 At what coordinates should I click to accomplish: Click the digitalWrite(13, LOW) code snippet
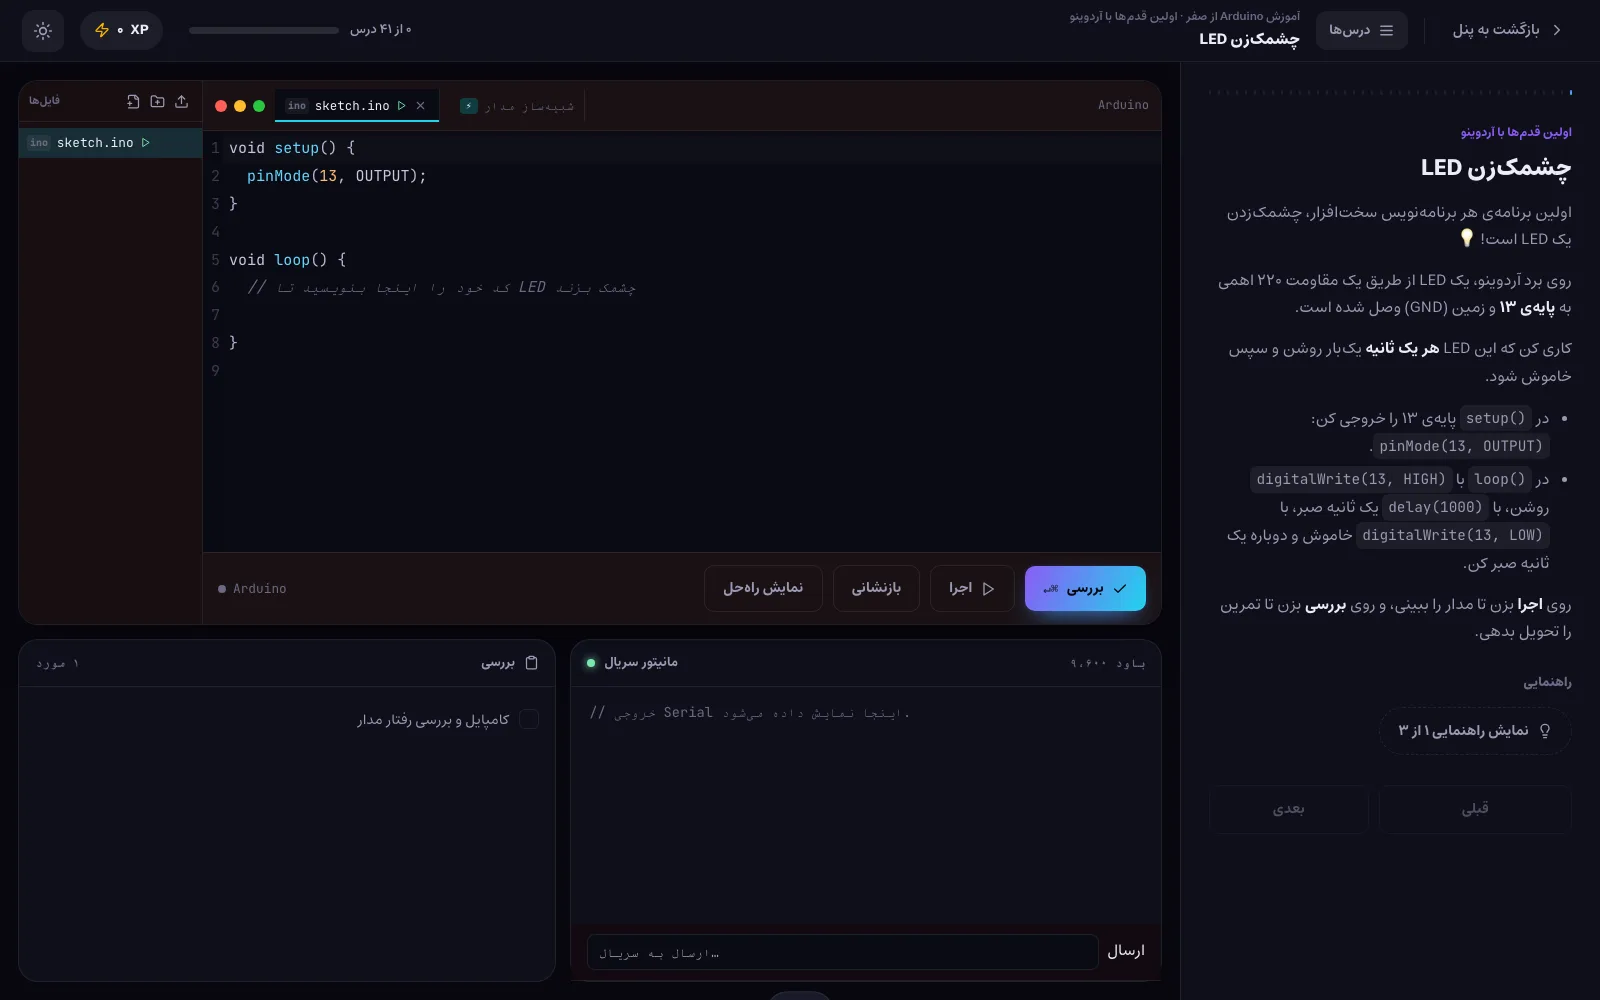pyautogui.click(x=1452, y=535)
